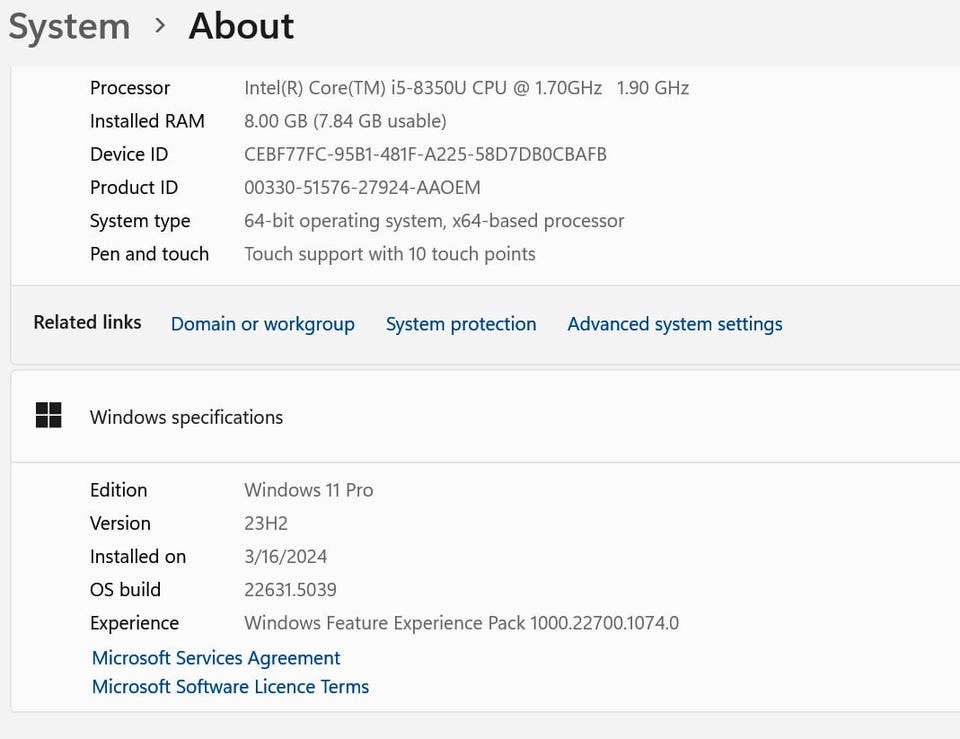Screen dimensions: 960x739
Task: Click the OS build number 22631.5039
Action: coord(290,590)
